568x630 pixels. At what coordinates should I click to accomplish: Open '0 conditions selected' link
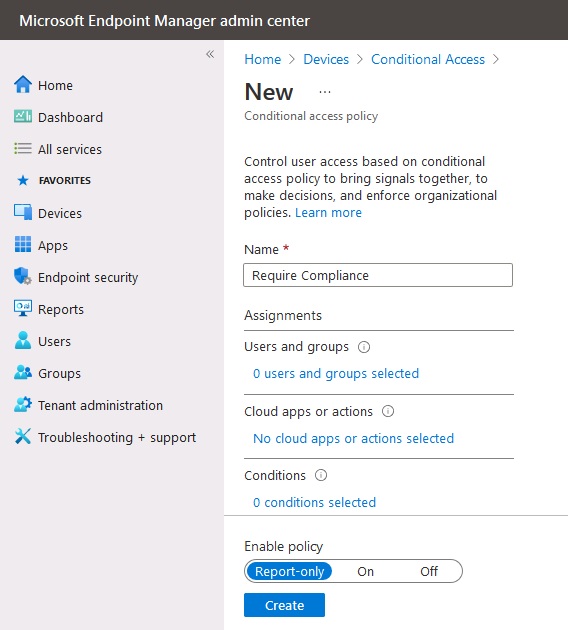tap(315, 502)
